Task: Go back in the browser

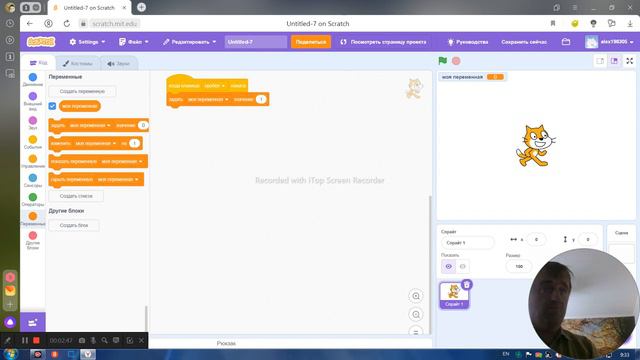Action: [x=30, y=24]
